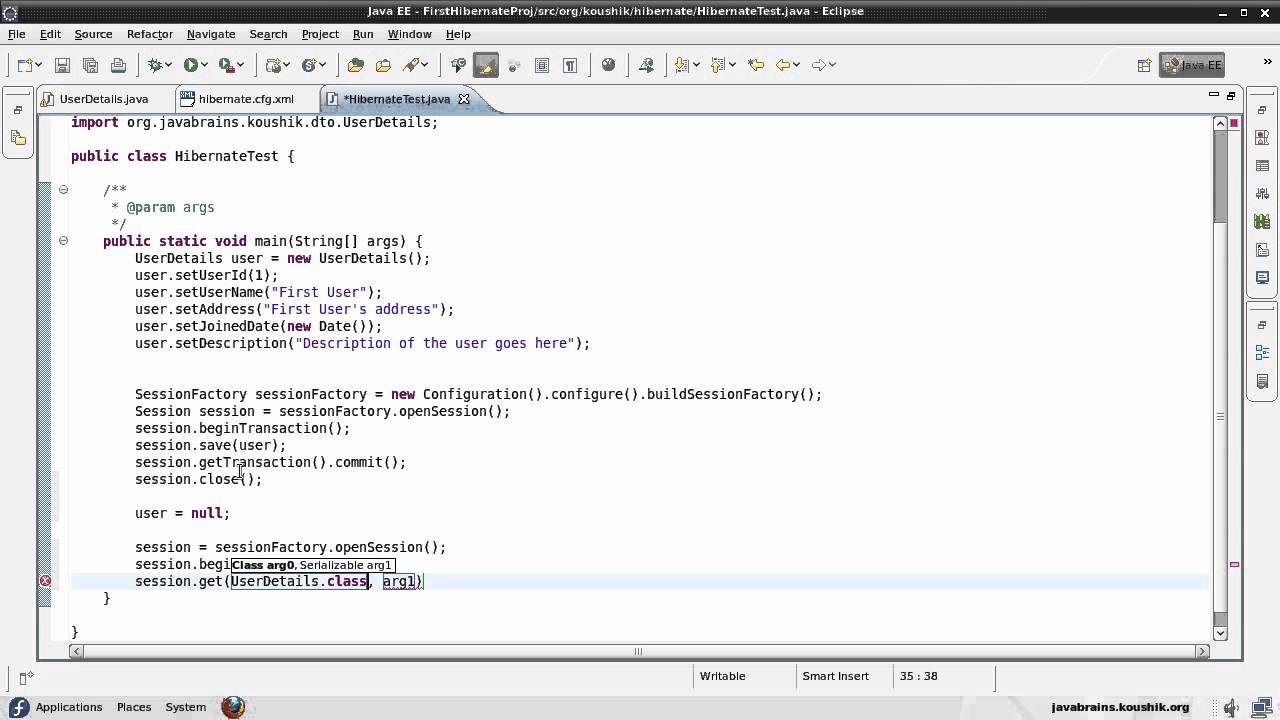Open dropdown next to Back arrow
The image size is (1280, 720).
coord(797,65)
